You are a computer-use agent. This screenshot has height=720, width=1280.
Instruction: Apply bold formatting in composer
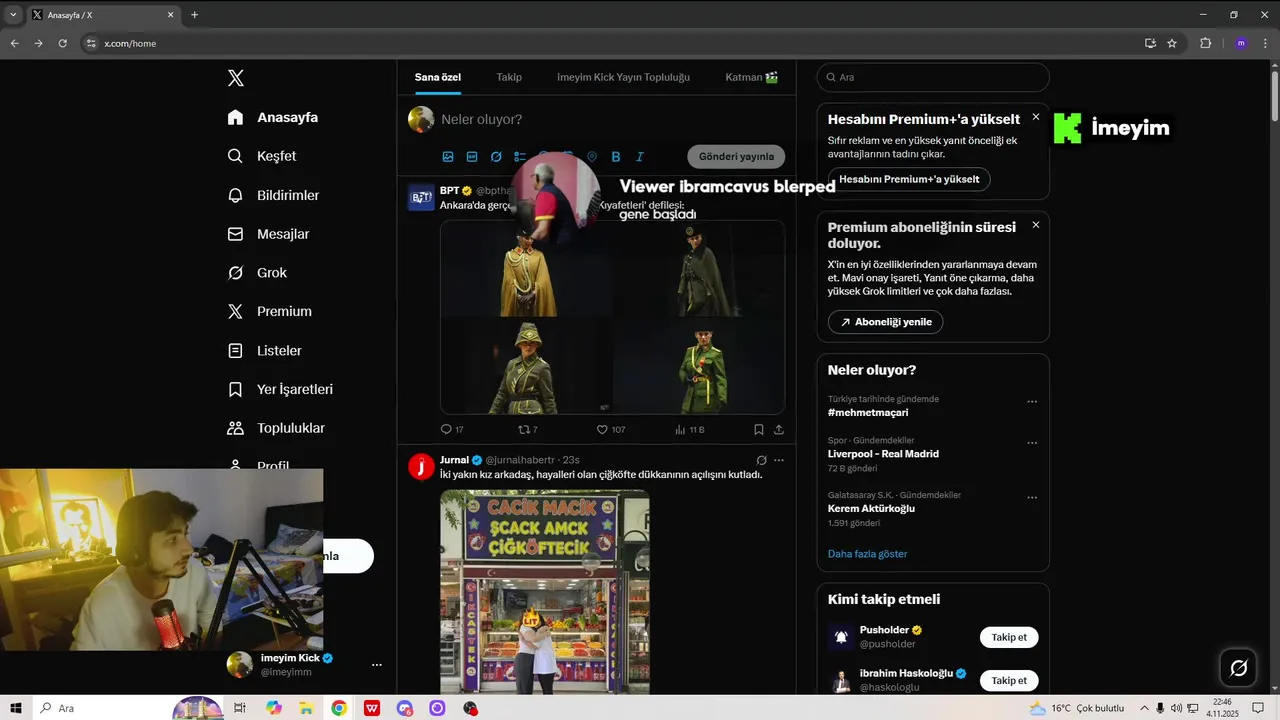tap(616, 157)
